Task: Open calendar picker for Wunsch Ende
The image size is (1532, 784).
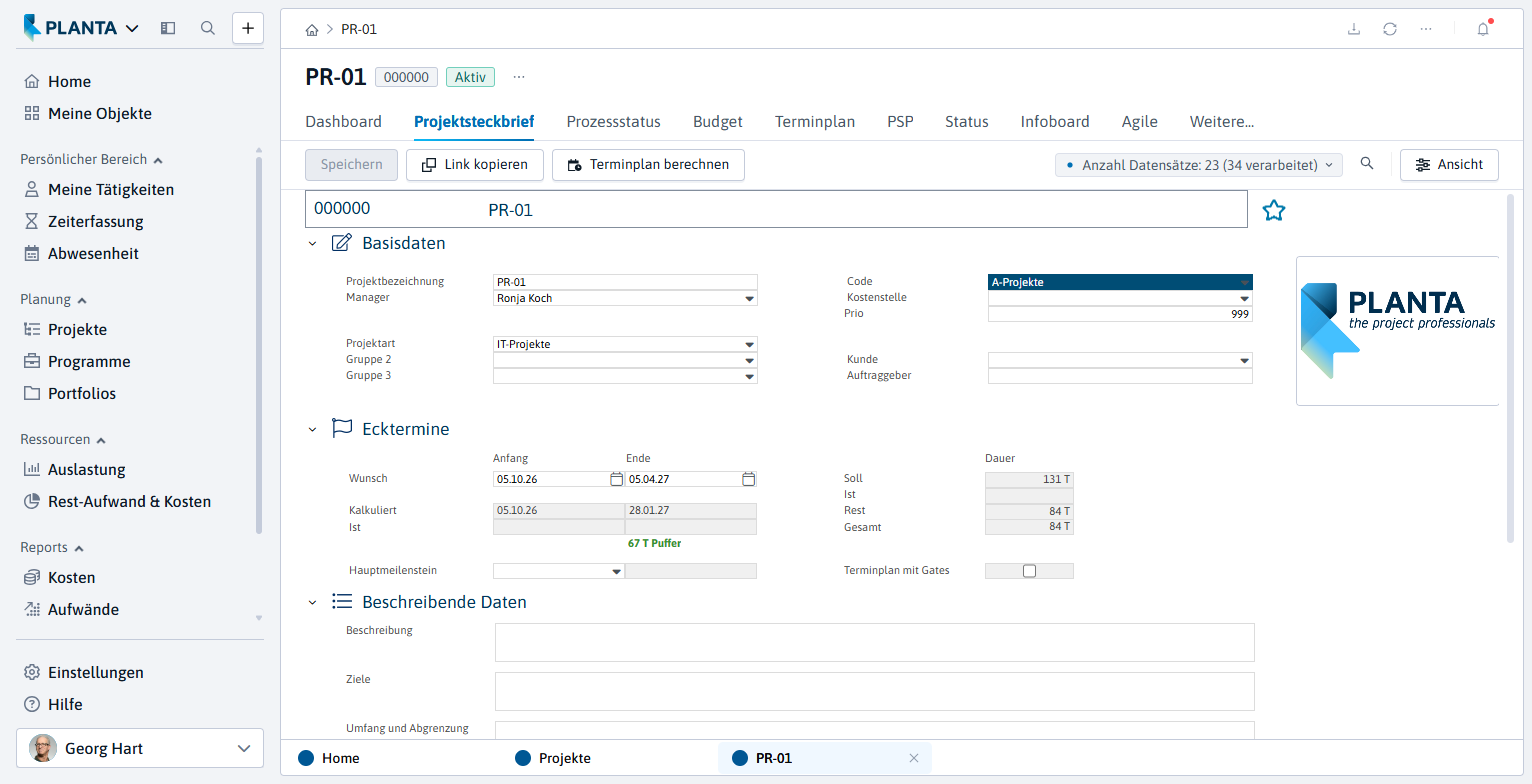Action: coord(748,479)
